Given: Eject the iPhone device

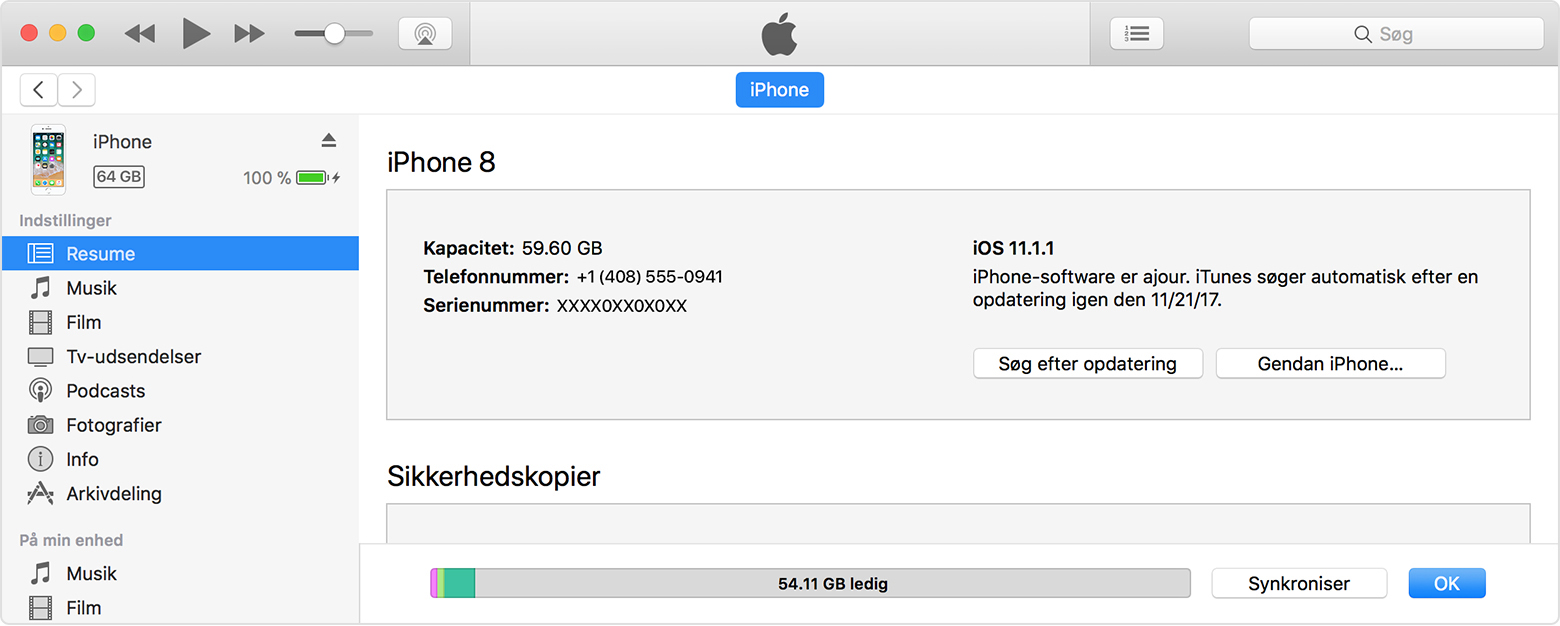Looking at the screenshot, I should pyautogui.click(x=329, y=140).
